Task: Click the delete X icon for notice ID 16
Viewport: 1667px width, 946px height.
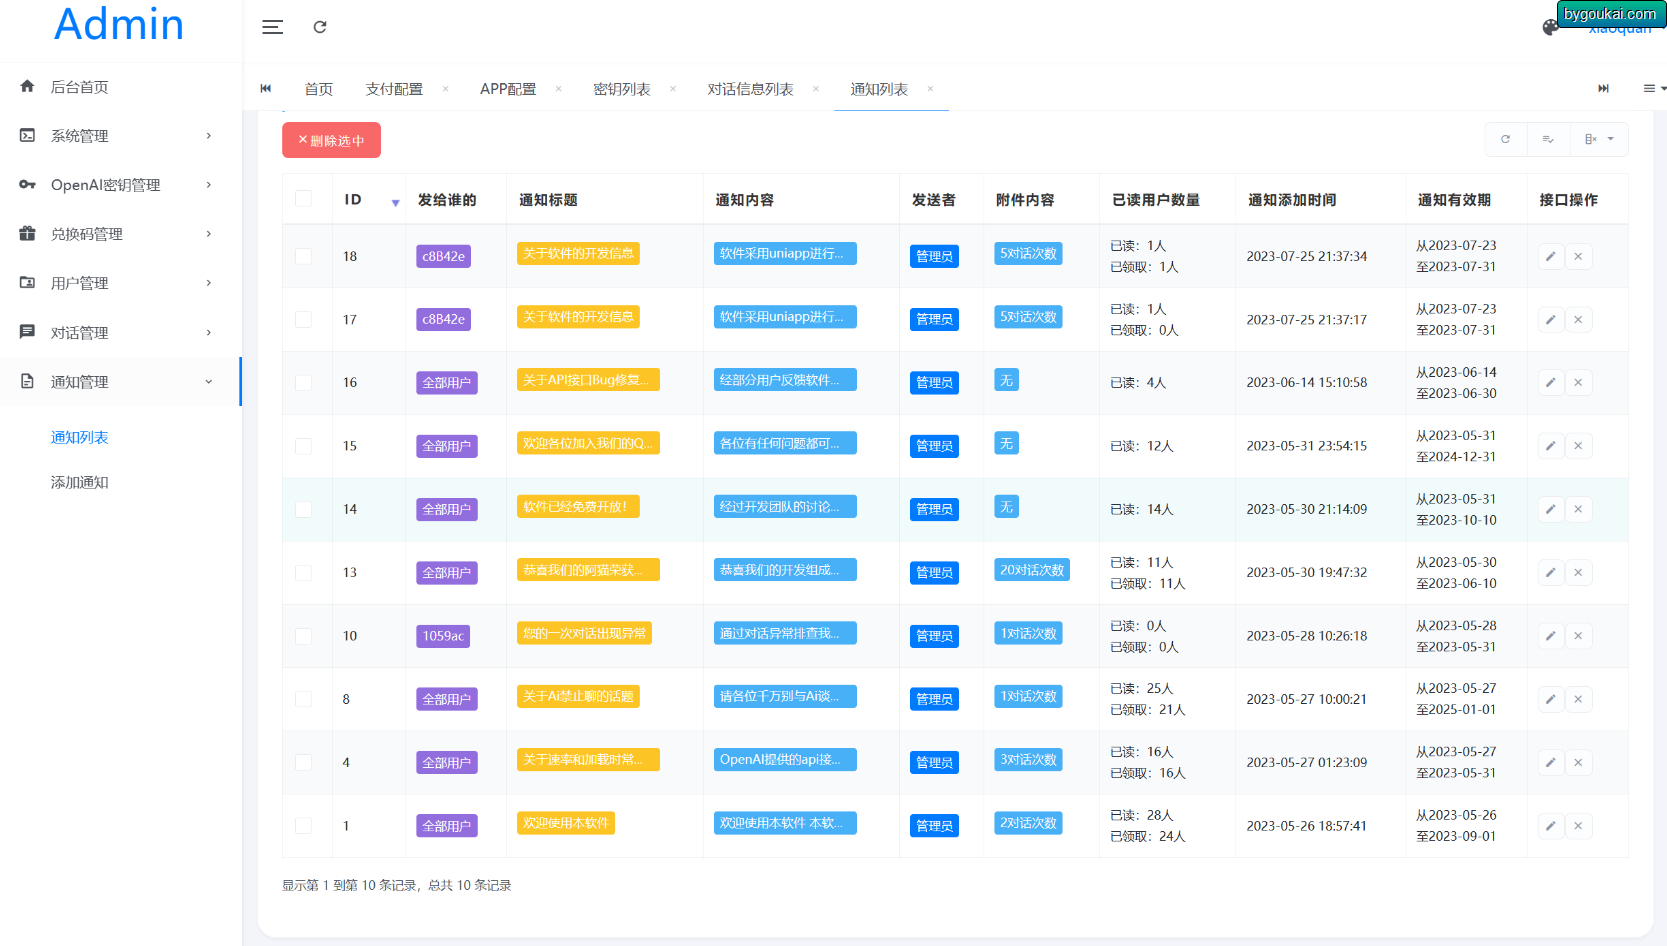Action: 1578,383
